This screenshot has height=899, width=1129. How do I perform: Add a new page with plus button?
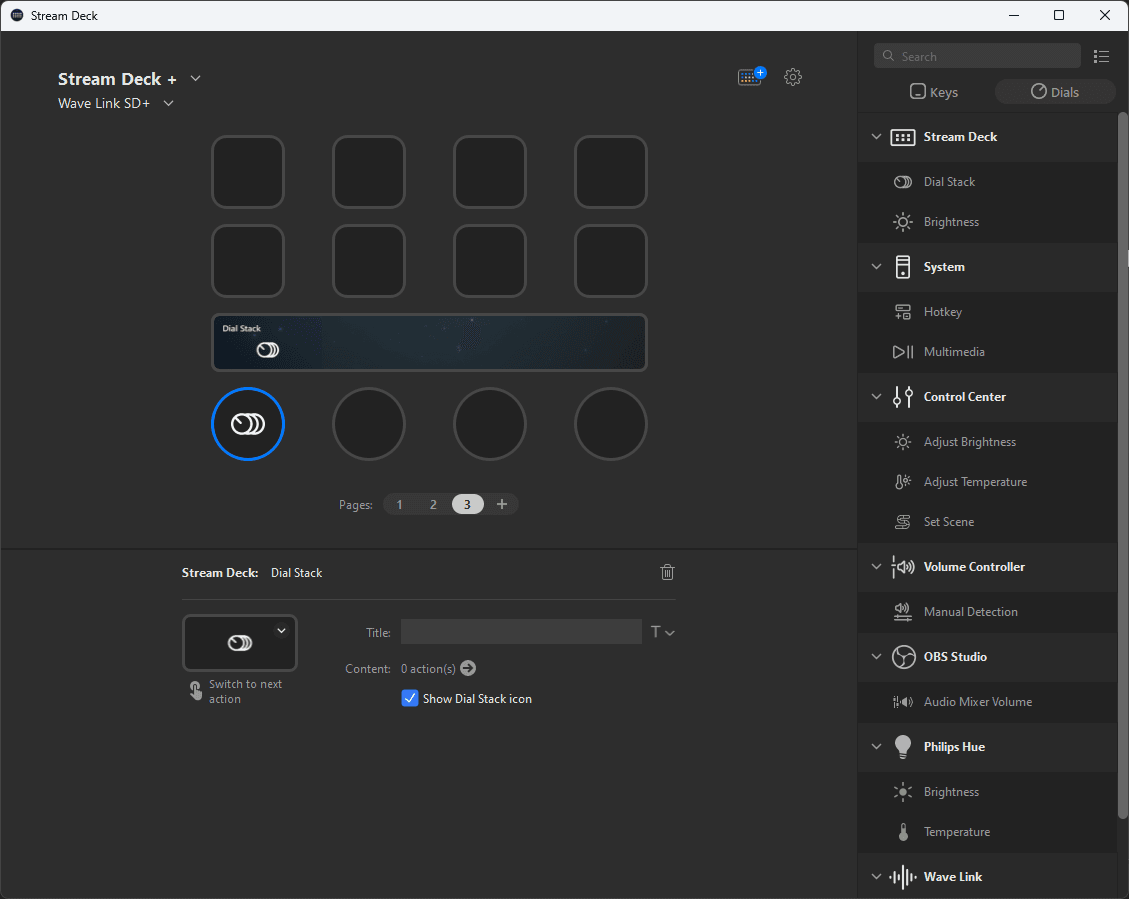pos(502,504)
